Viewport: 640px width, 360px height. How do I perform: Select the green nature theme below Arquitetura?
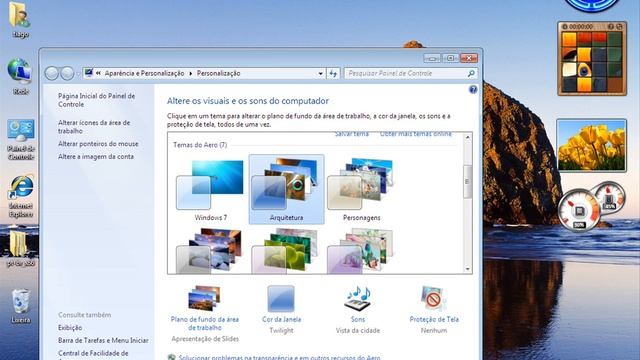[x=285, y=250]
